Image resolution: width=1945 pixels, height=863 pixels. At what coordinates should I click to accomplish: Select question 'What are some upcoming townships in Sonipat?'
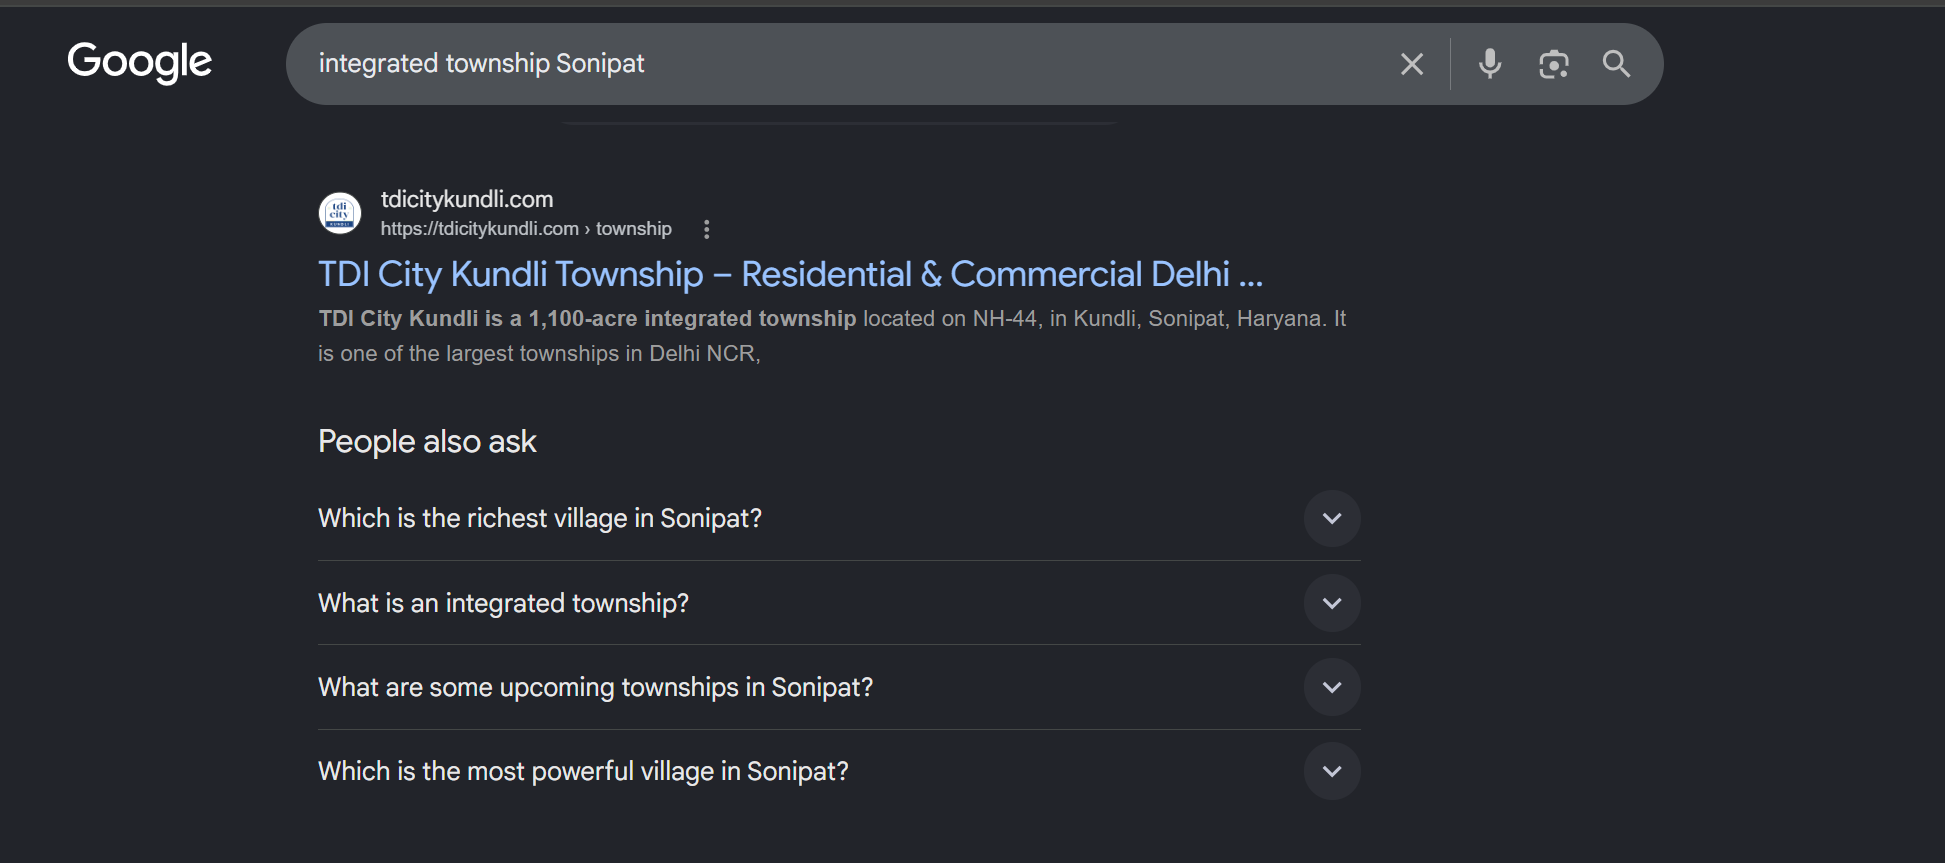pos(595,687)
